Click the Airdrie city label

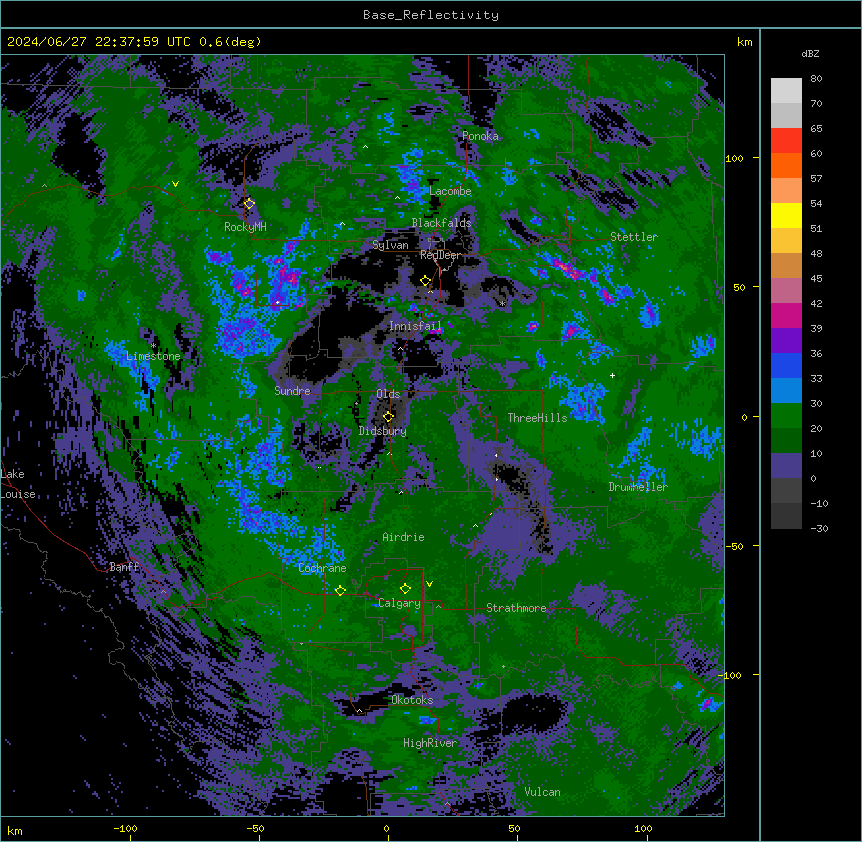click(404, 537)
